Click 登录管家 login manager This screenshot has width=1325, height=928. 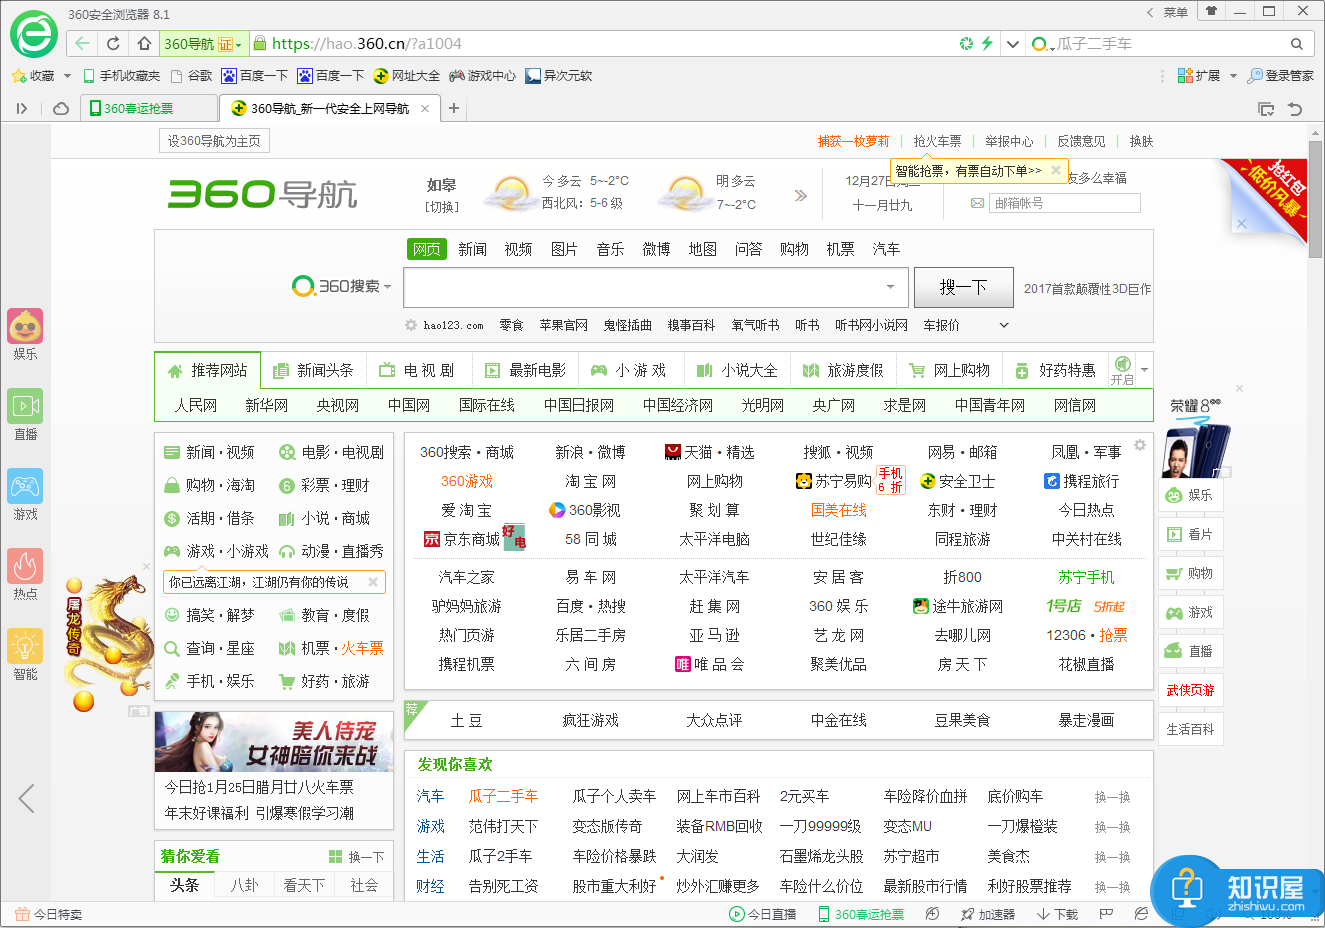(1281, 75)
